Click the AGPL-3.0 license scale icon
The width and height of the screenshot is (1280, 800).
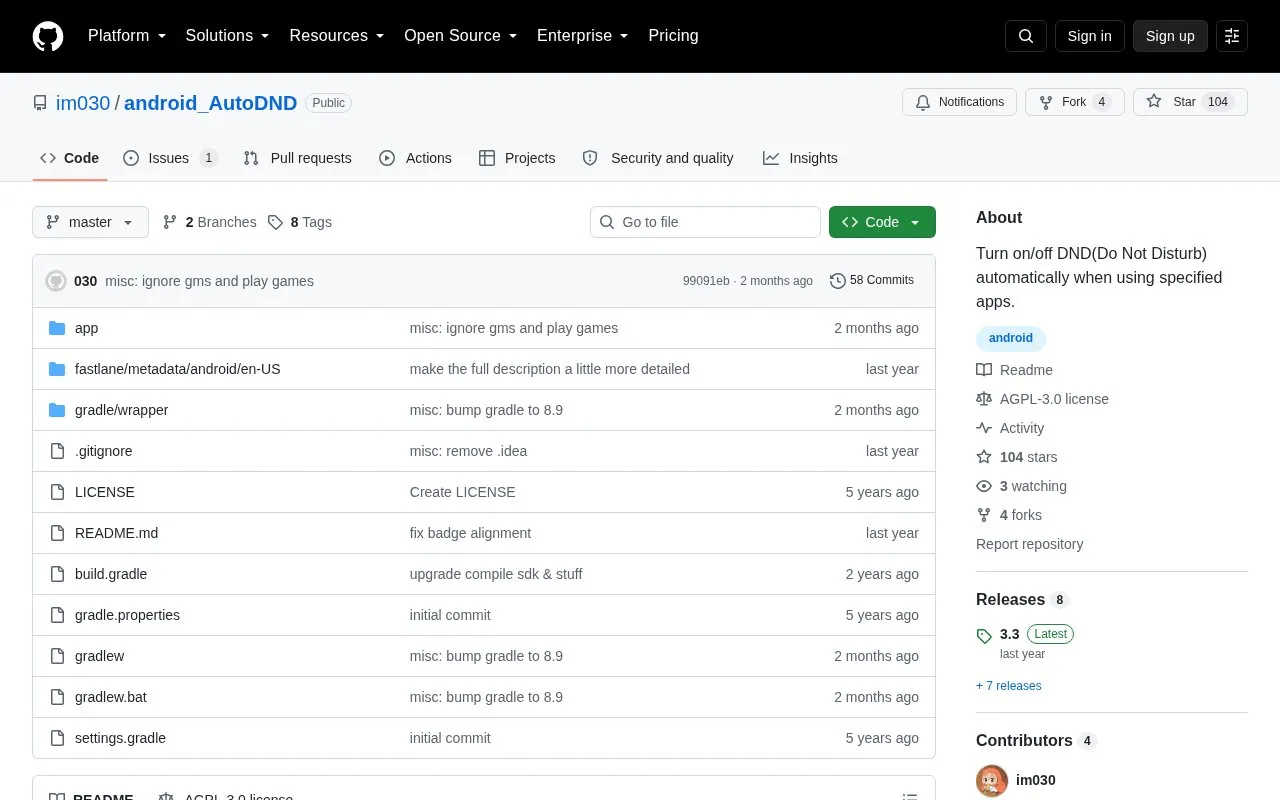click(x=984, y=399)
